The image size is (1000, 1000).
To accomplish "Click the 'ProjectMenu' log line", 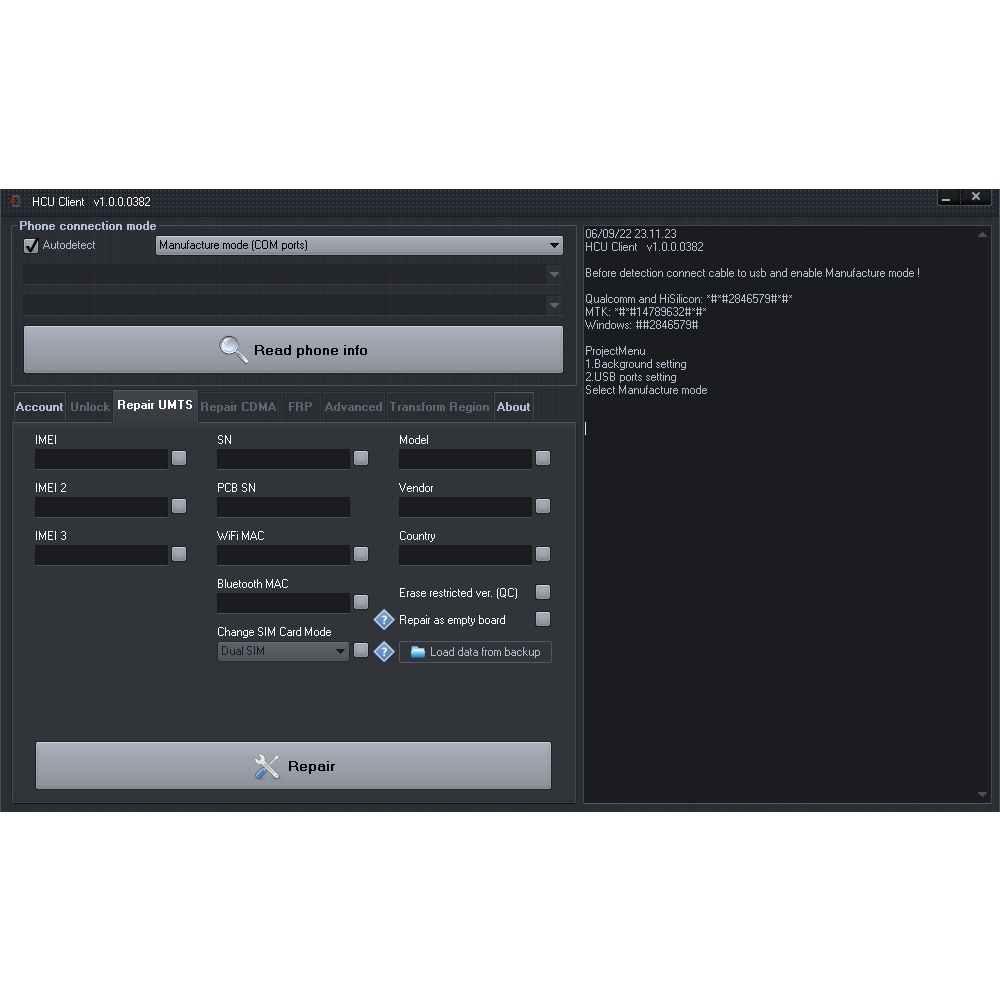I will (x=615, y=351).
